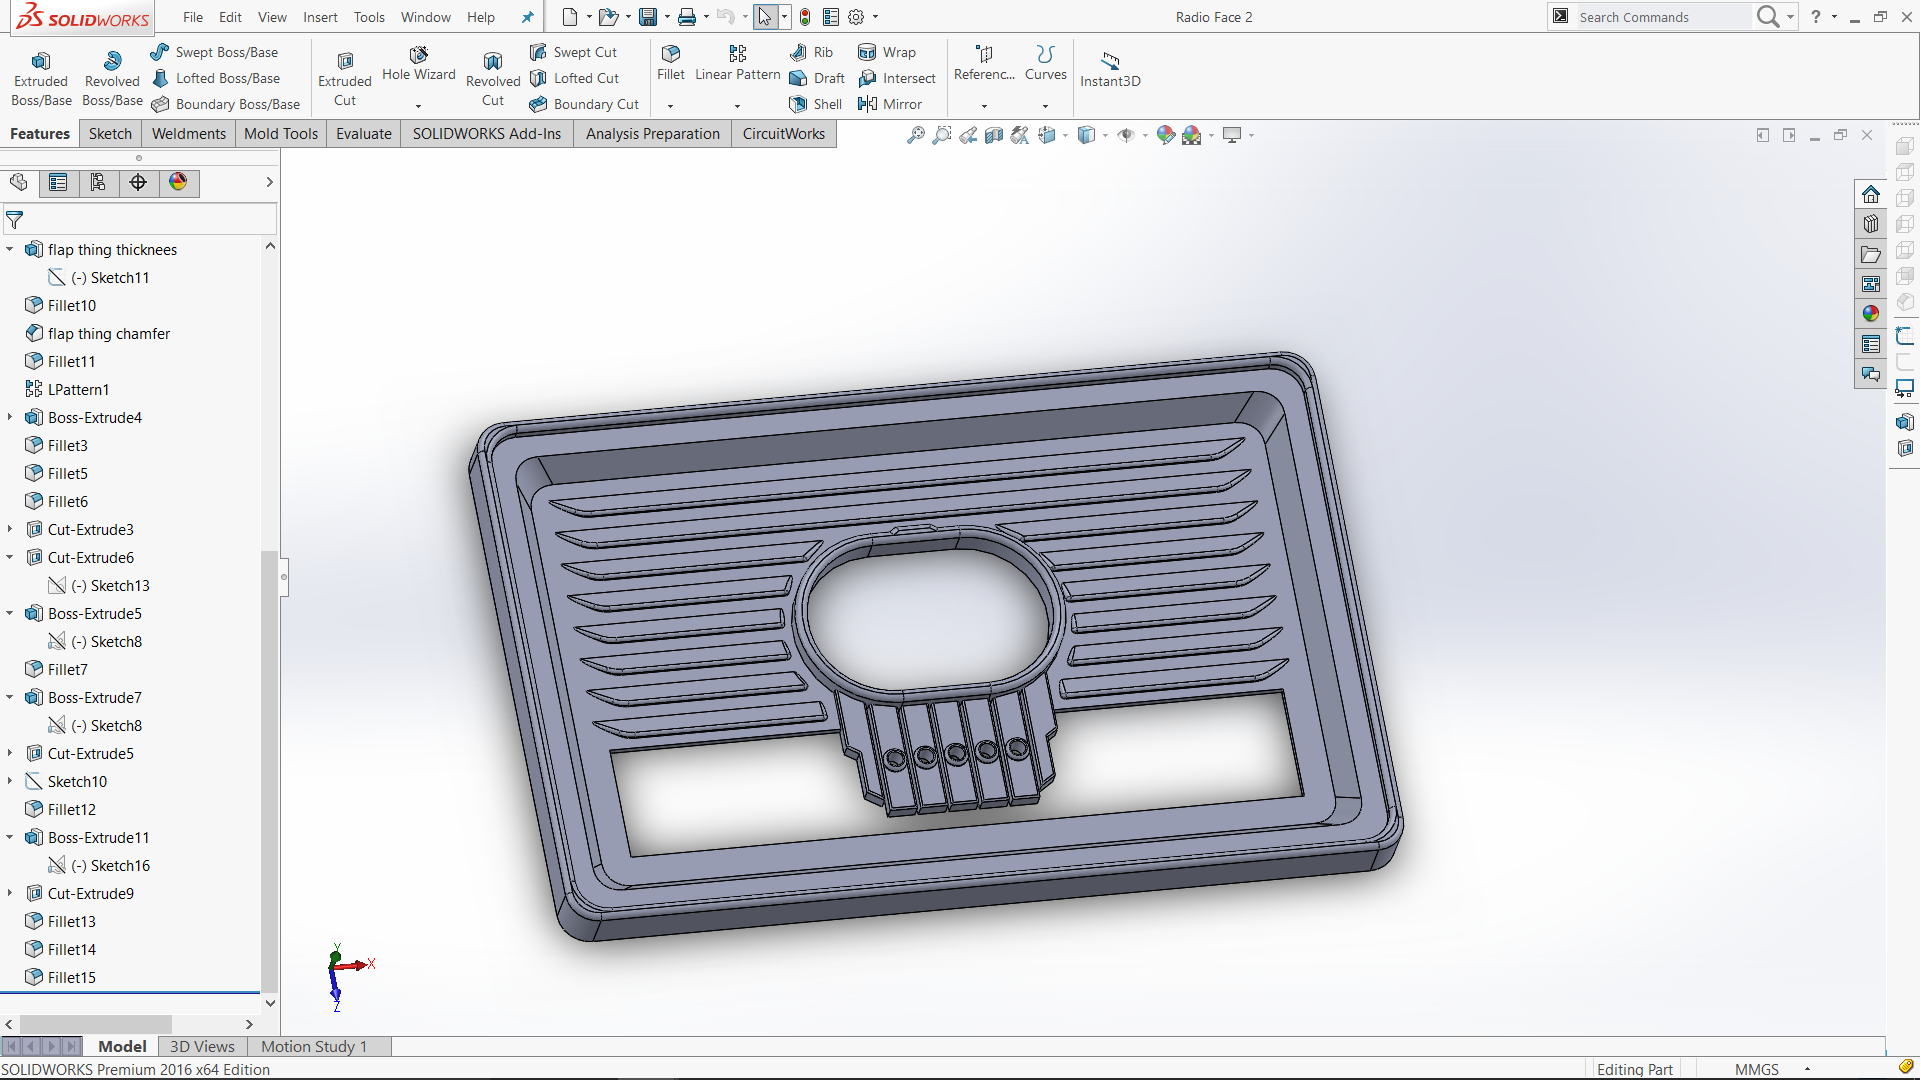Click the Intersect tool

click(897, 78)
